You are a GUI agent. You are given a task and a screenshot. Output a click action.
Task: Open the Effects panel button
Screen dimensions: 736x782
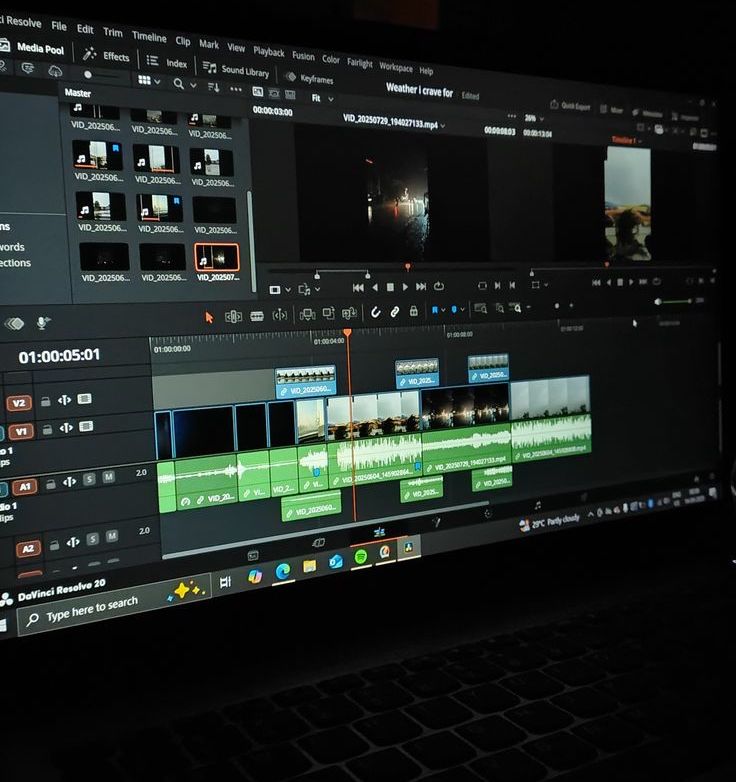pos(106,55)
